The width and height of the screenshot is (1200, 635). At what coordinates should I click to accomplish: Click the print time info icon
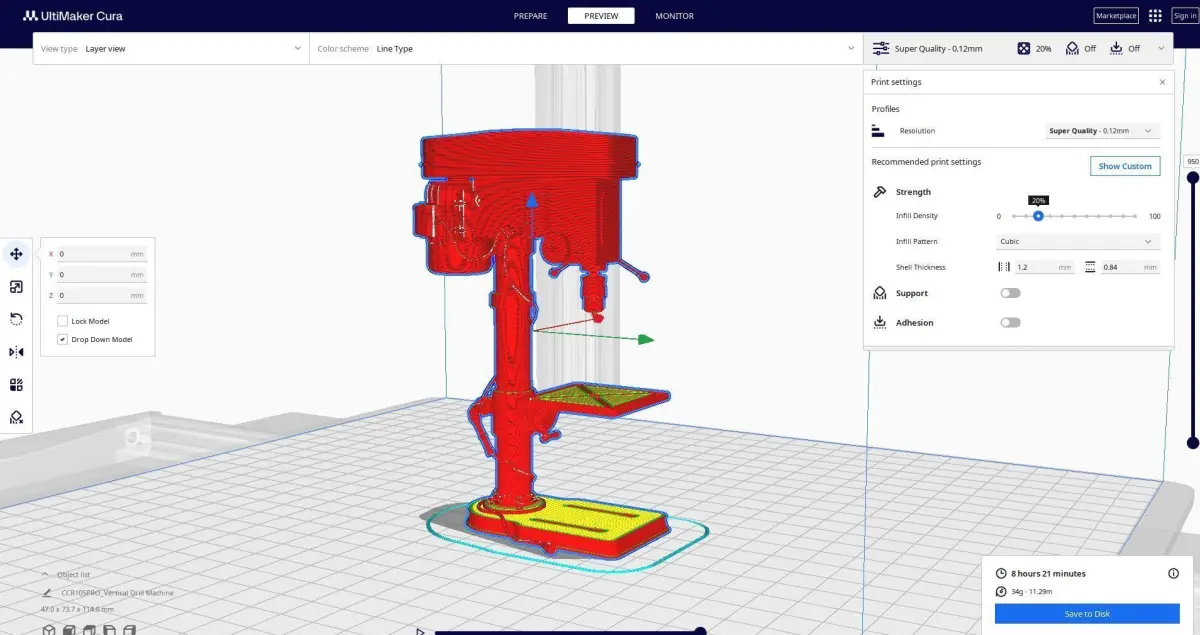point(1173,573)
